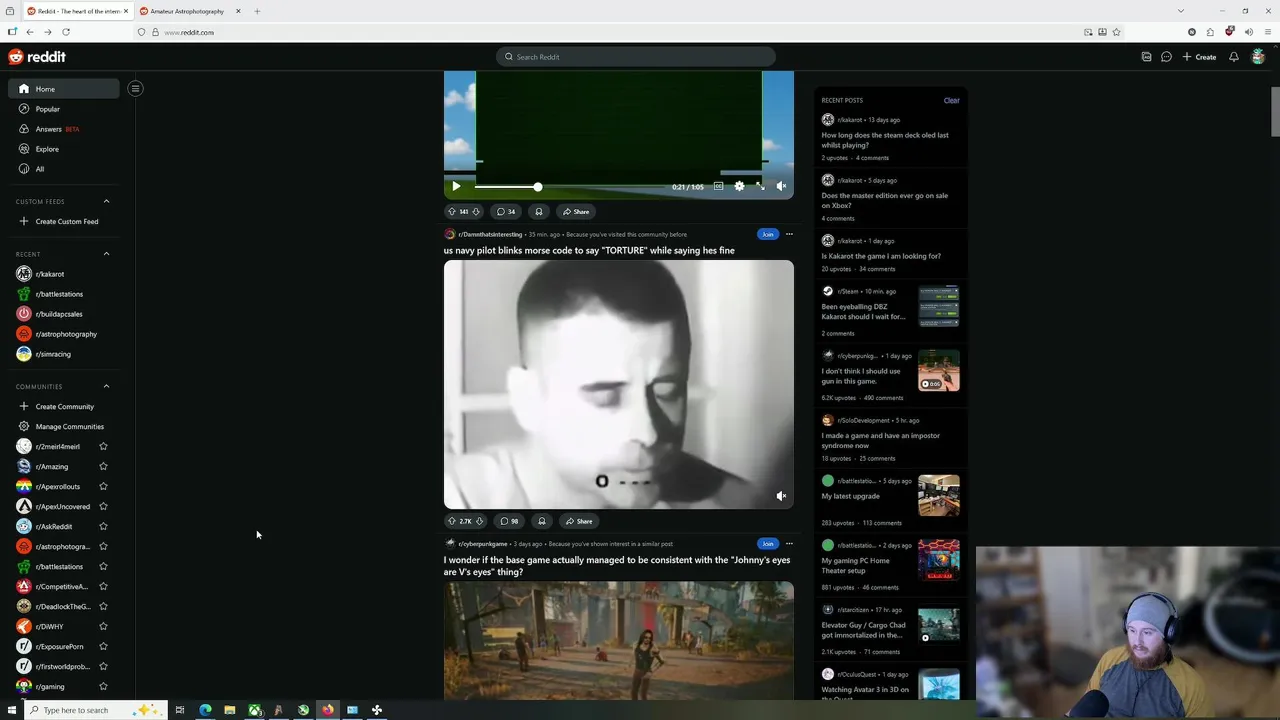This screenshot has width=1280, height=720.
Task: Share the navy pilot post
Action: [578, 521]
